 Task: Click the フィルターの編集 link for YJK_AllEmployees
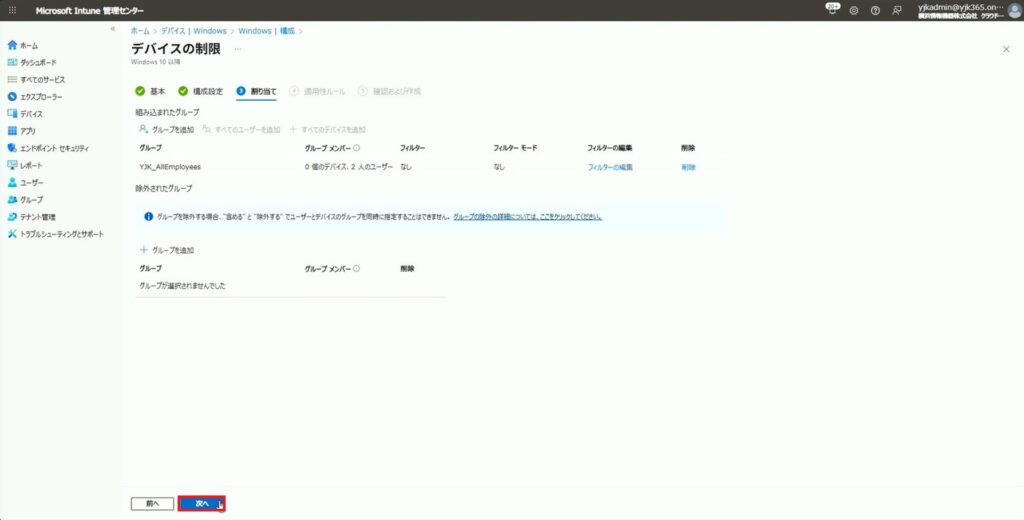[x=609, y=167]
